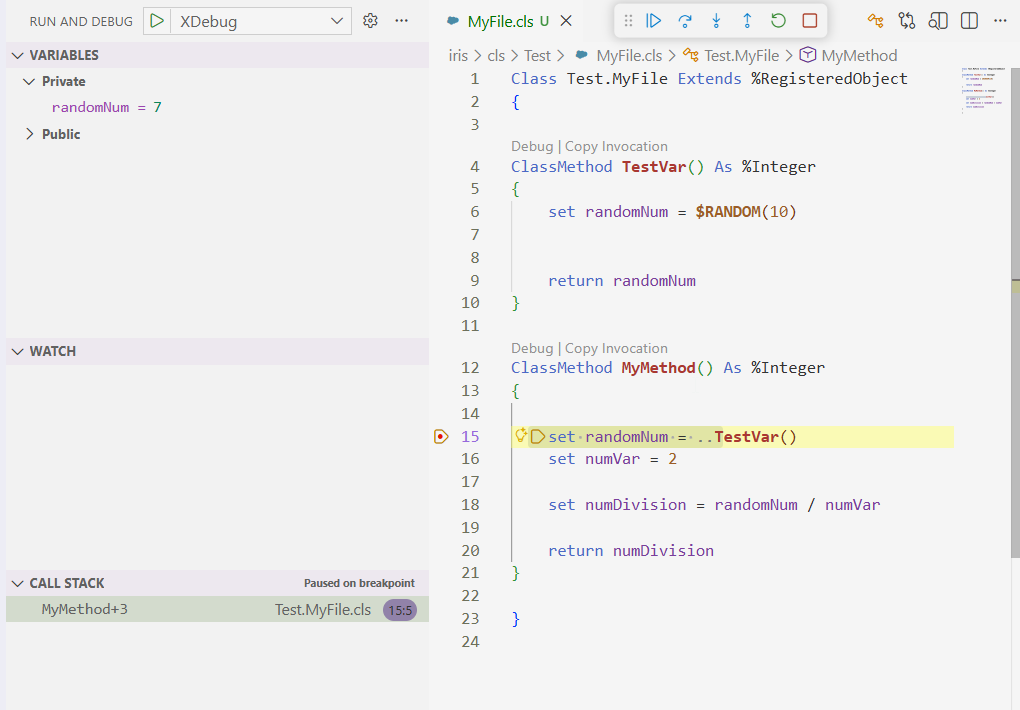1020x710 pixels.
Task: Restart the debugging session
Action: [x=778, y=20]
